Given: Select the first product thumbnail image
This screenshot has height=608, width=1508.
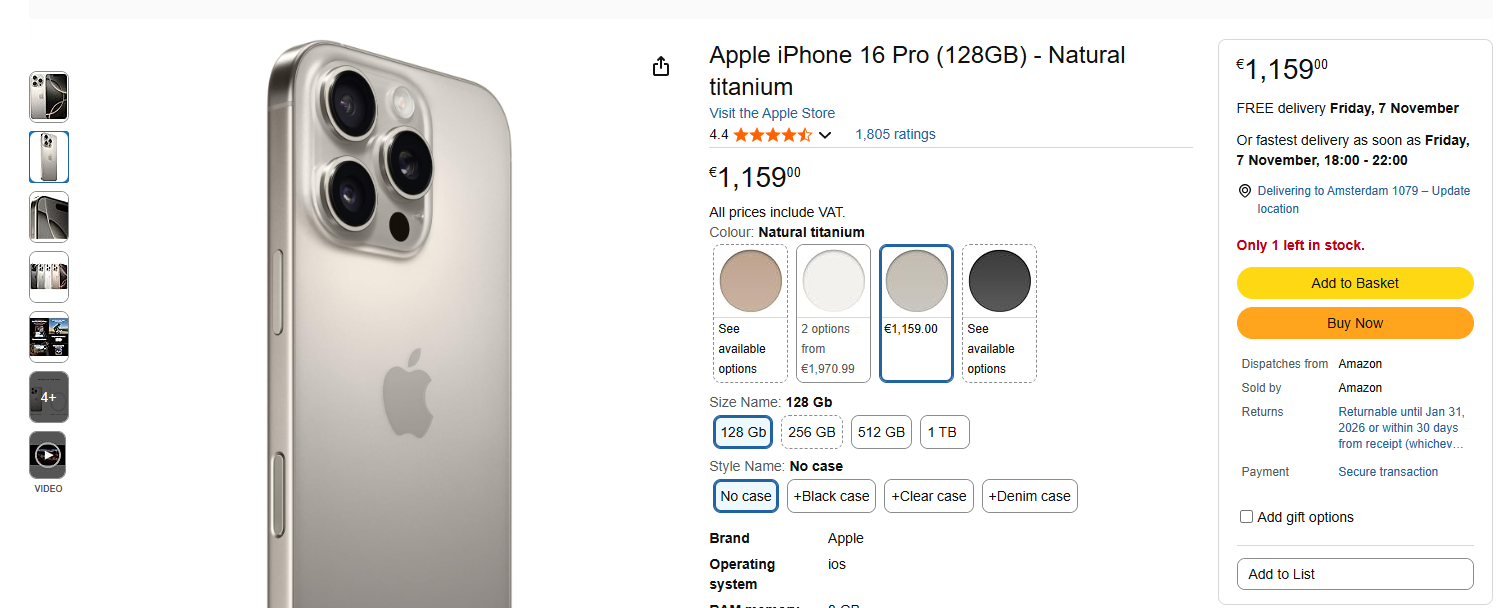Looking at the screenshot, I should pyautogui.click(x=49, y=97).
